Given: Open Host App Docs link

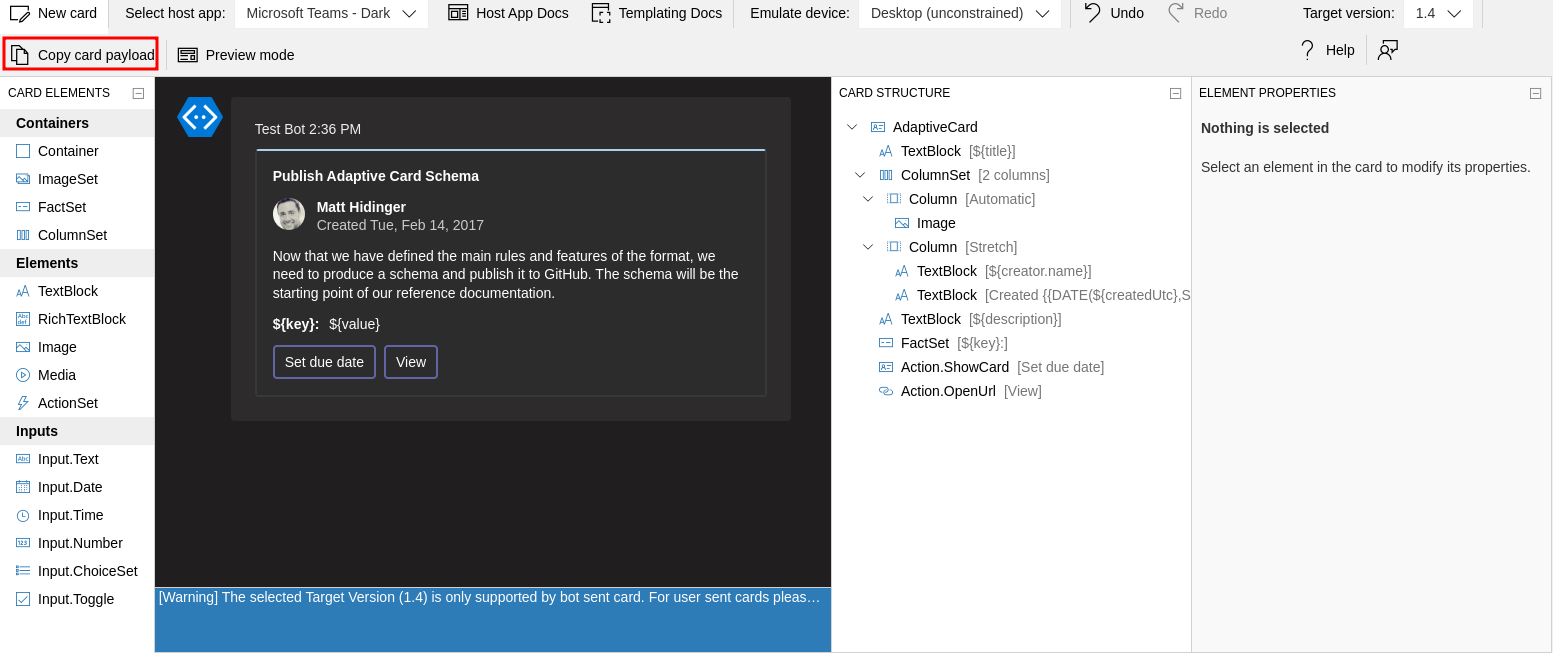Looking at the screenshot, I should [508, 13].
